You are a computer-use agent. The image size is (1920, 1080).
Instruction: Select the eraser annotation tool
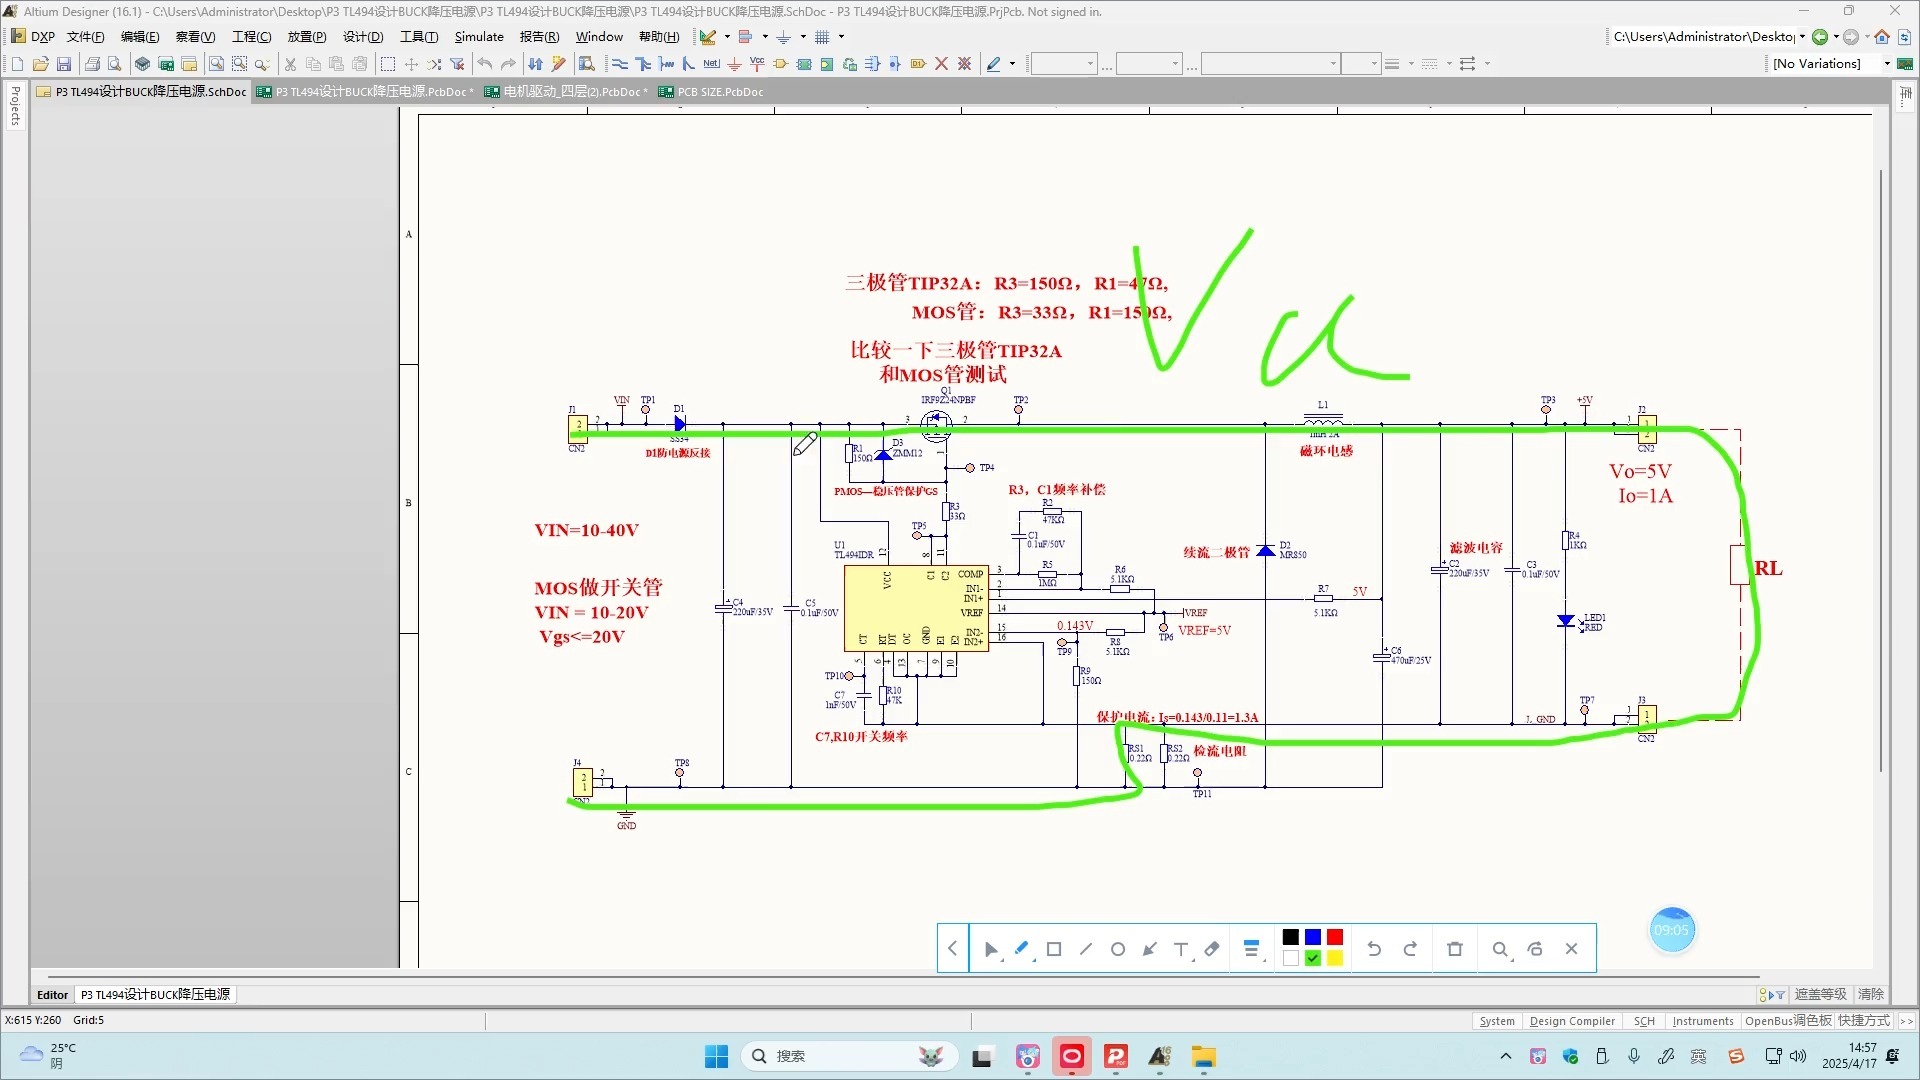[1212, 948]
